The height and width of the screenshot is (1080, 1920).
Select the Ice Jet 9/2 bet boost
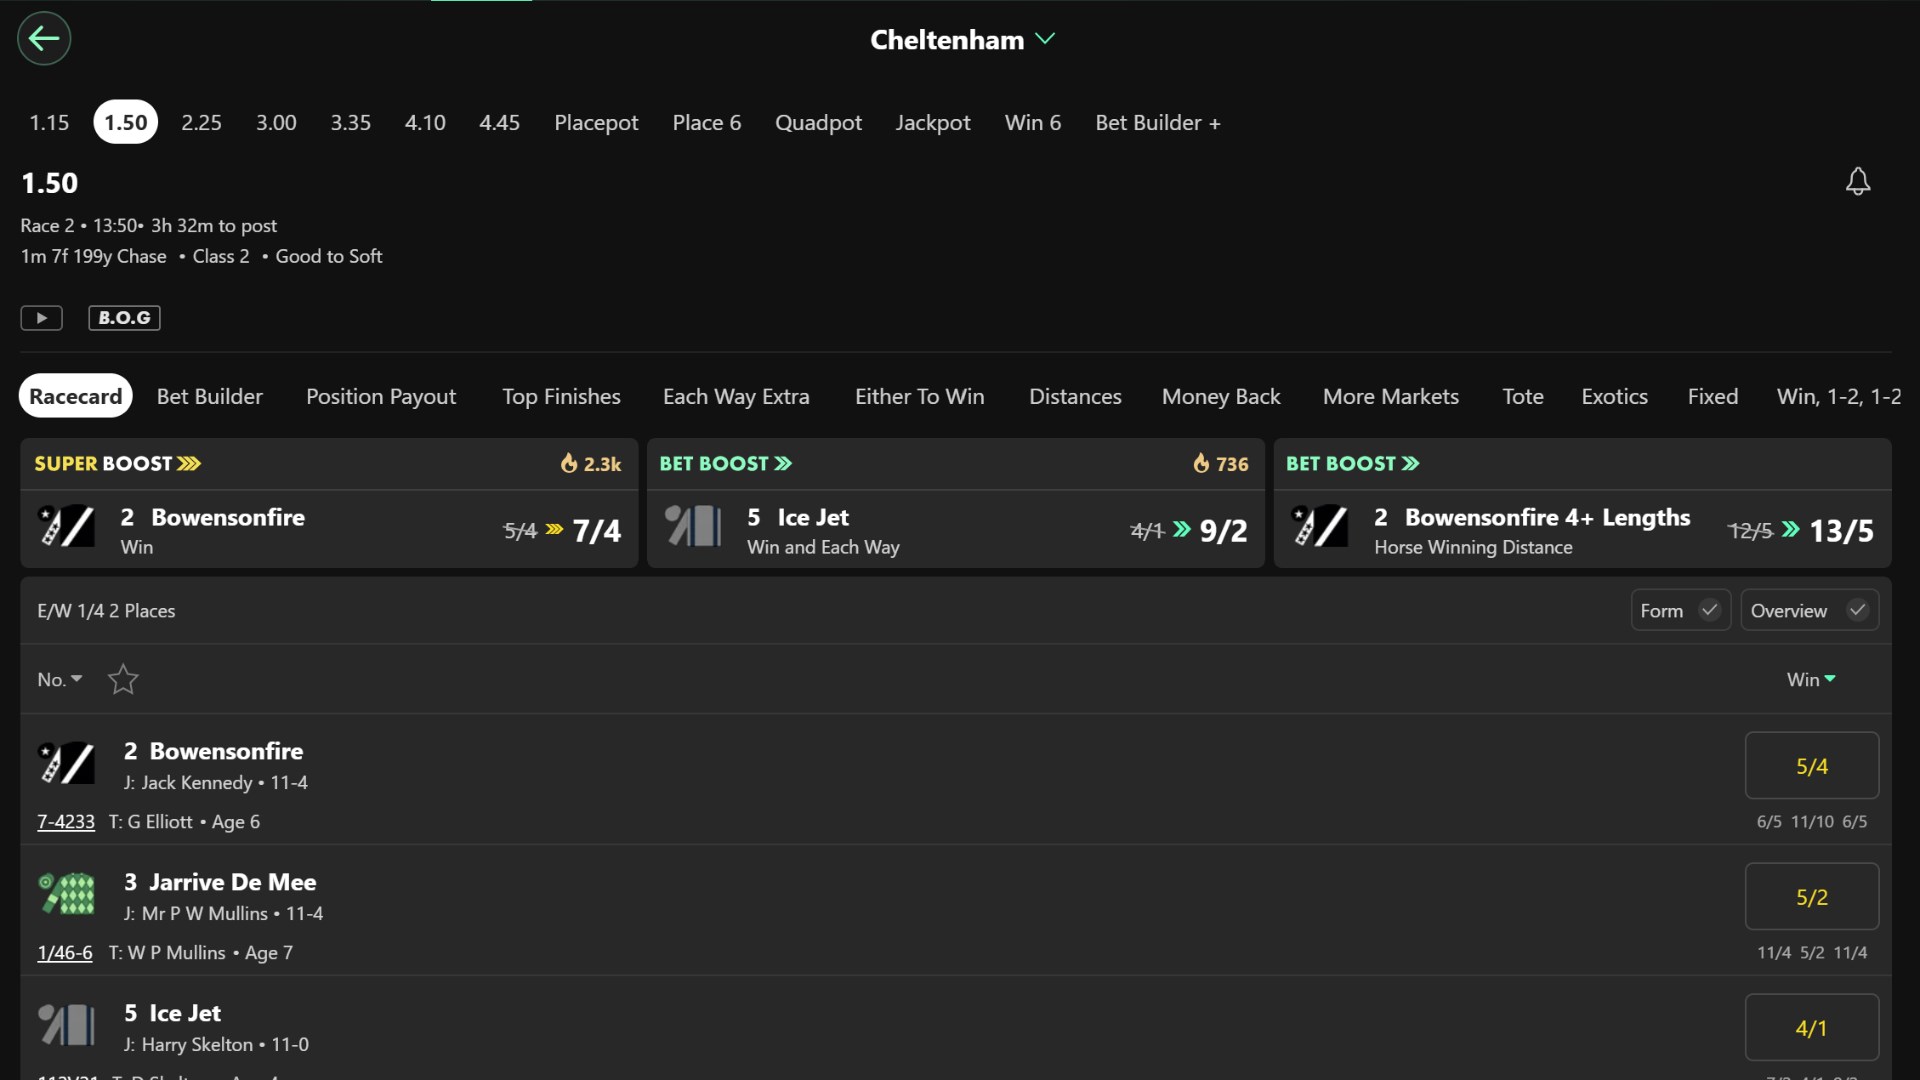coord(955,530)
